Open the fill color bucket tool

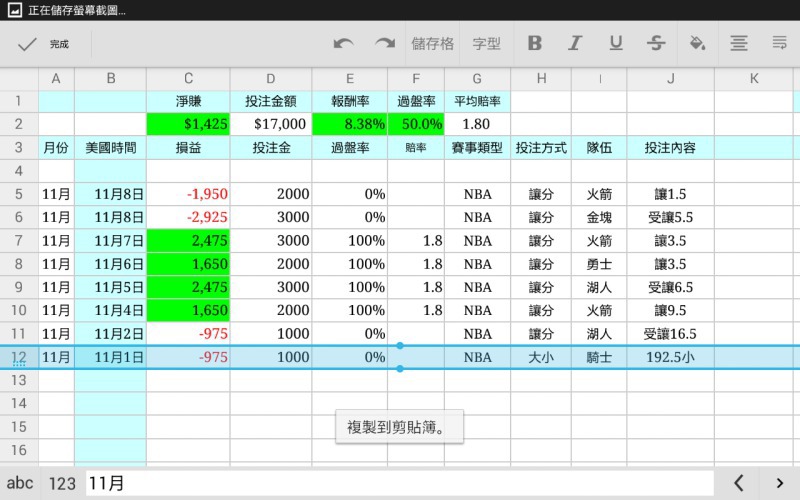[697, 43]
